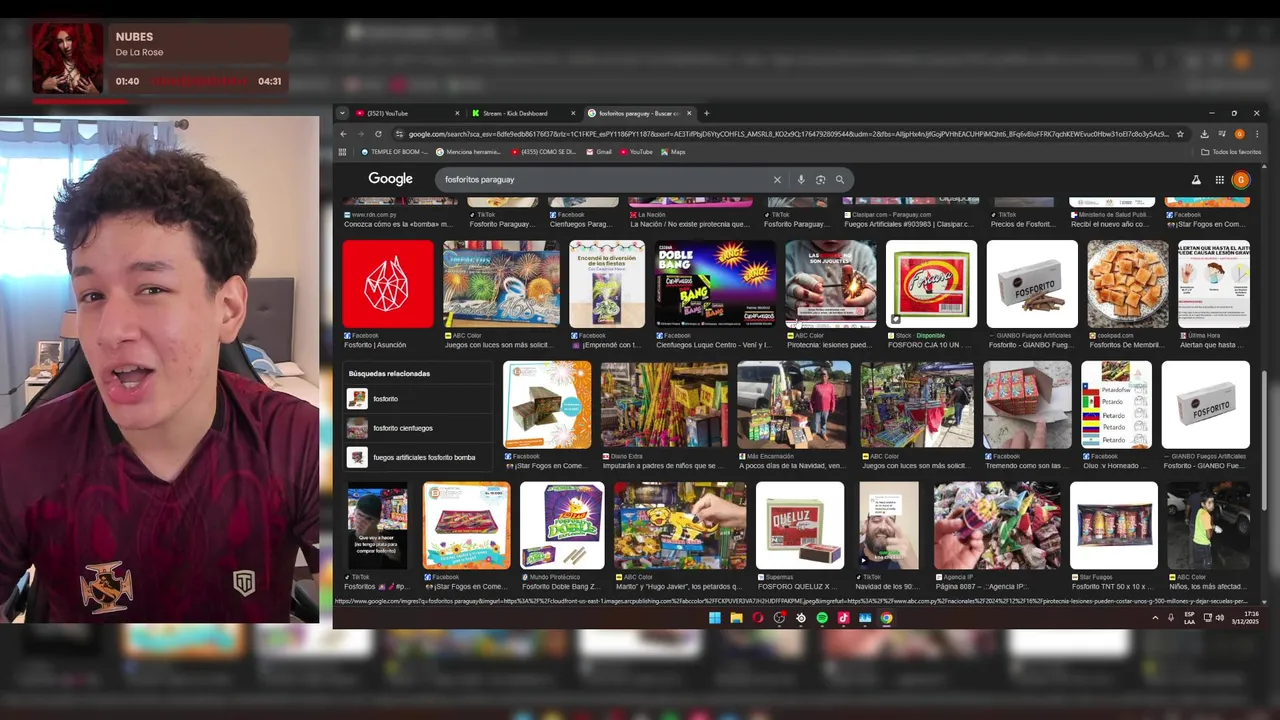Open Petardo flags list image
Image resolution: width=1280 pixels, height=720 pixels.
[x=1116, y=405]
